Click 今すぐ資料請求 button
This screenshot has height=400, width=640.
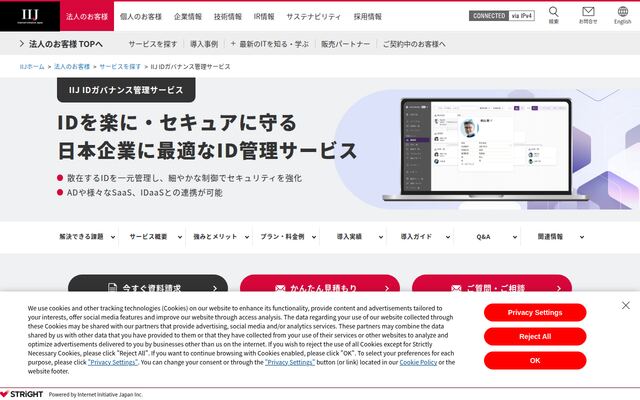(148, 283)
